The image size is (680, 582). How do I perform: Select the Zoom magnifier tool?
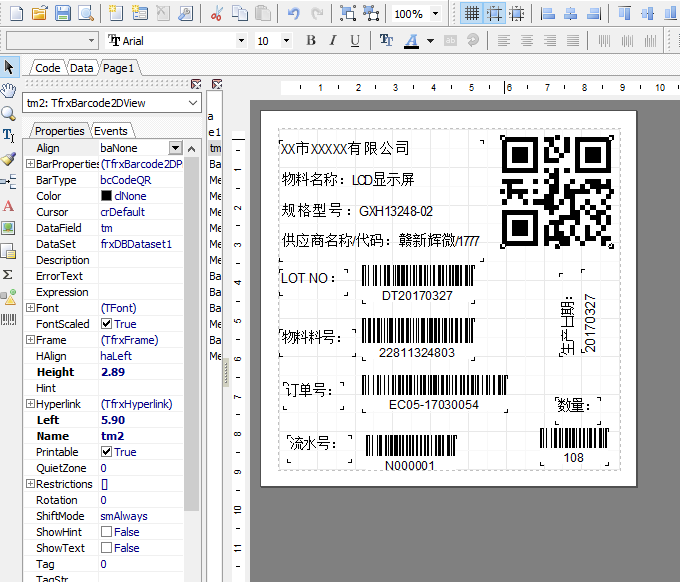click(x=9, y=113)
